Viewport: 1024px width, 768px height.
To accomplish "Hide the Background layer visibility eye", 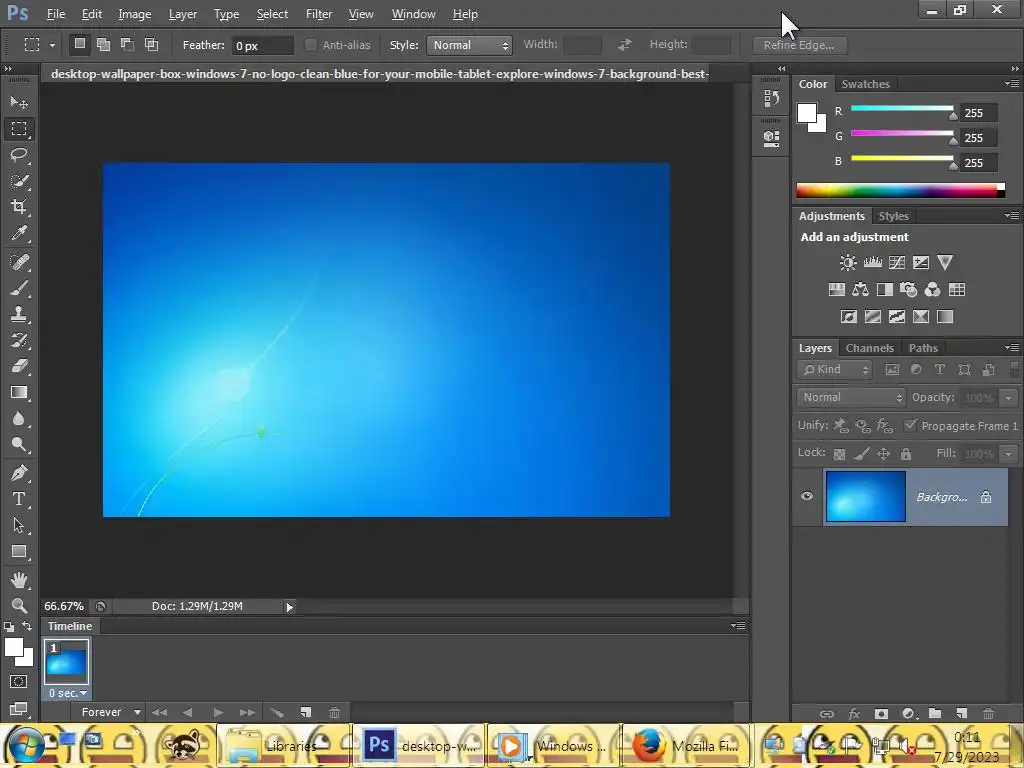I will point(807,496).
